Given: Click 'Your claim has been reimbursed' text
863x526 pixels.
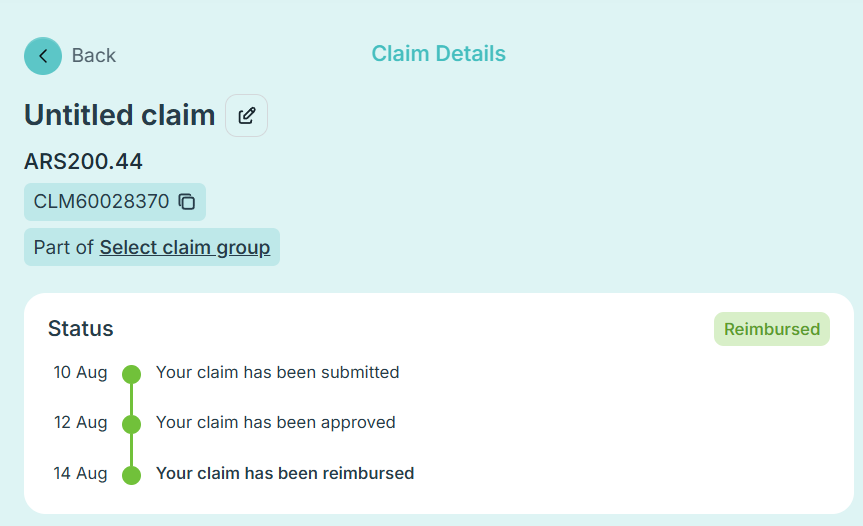Looking at the screenshot, I should tap(285, 473).
